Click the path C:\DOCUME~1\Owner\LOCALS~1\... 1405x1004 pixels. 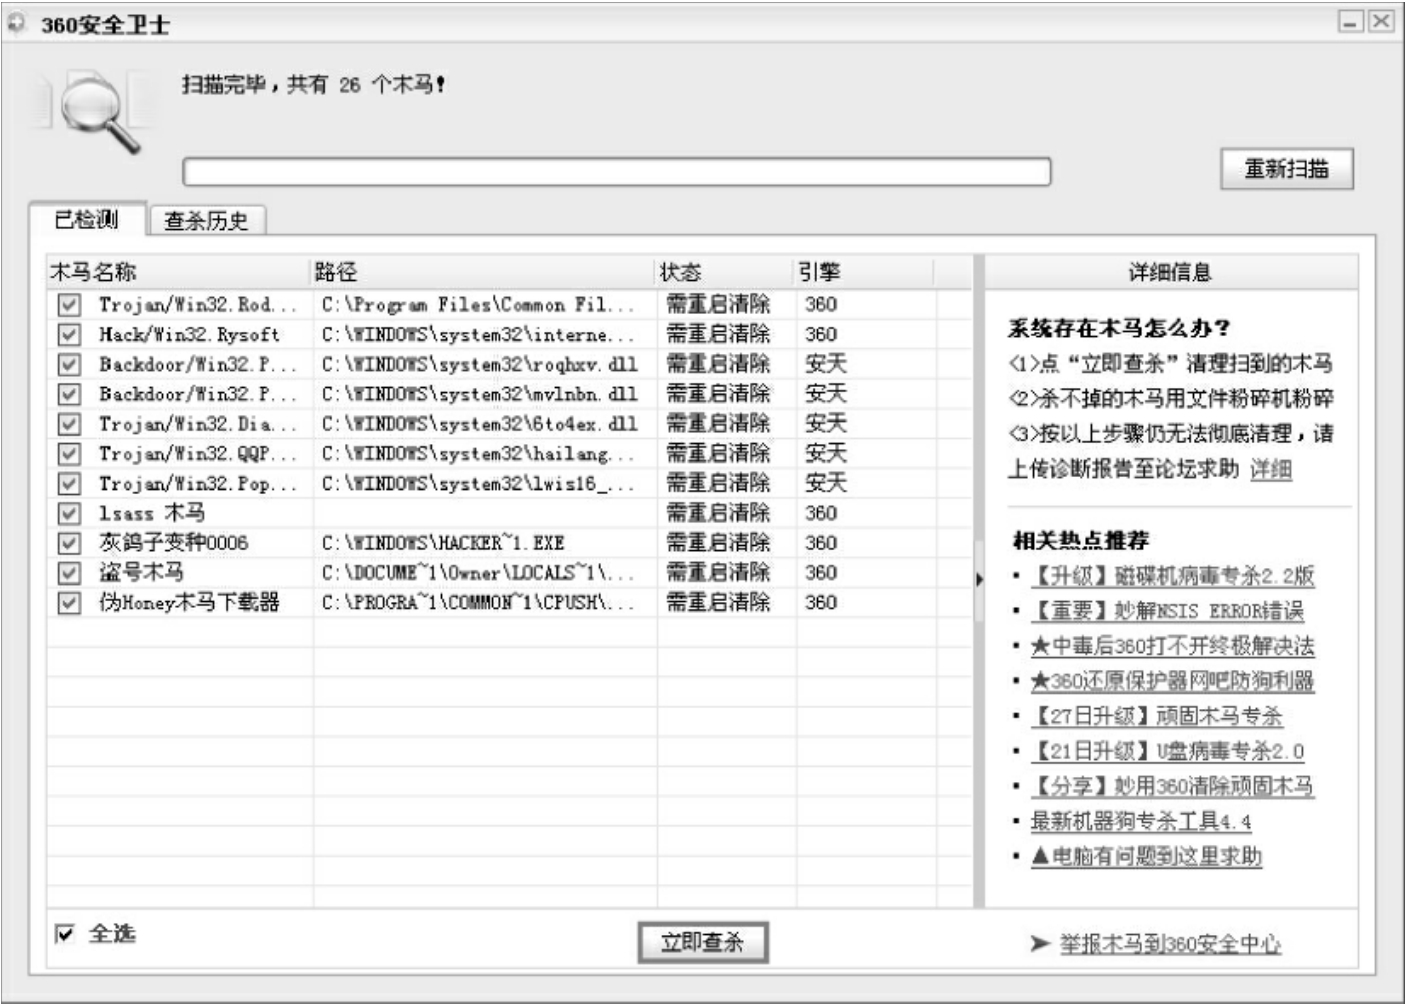click(x=478, y=573)
